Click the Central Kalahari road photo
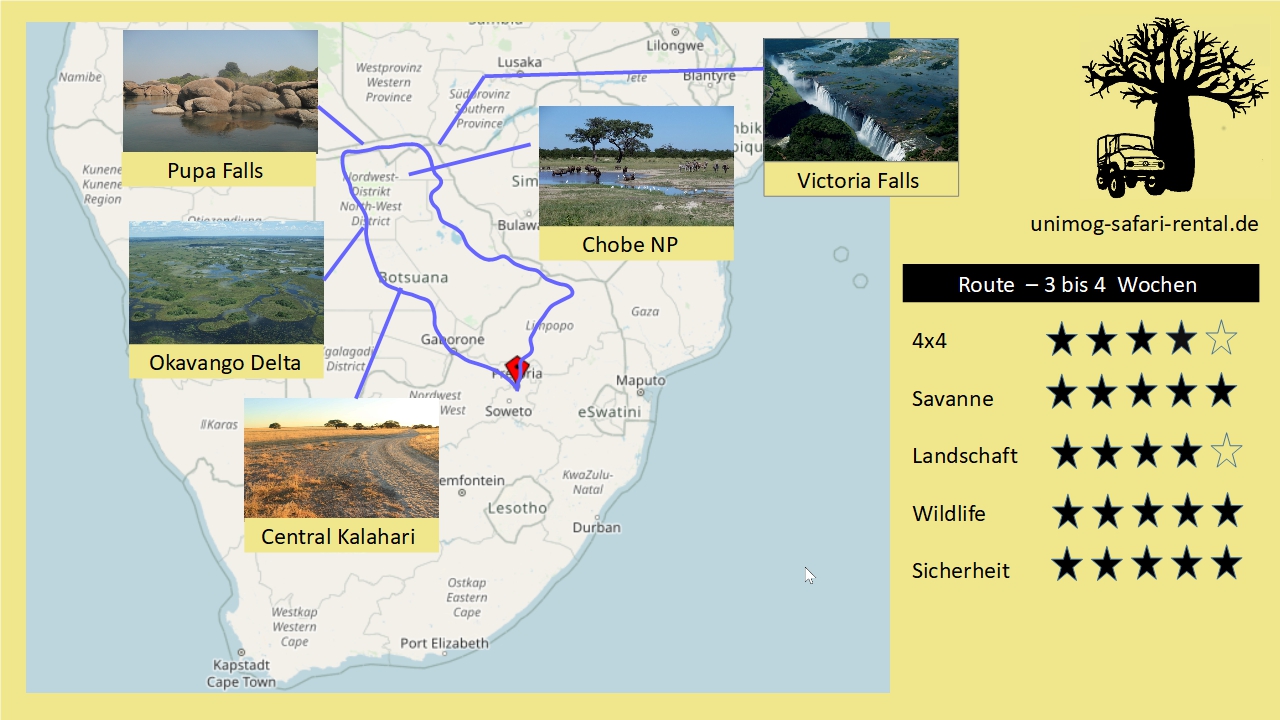This screenshot has height=720, width=1280. coord(341,458)
